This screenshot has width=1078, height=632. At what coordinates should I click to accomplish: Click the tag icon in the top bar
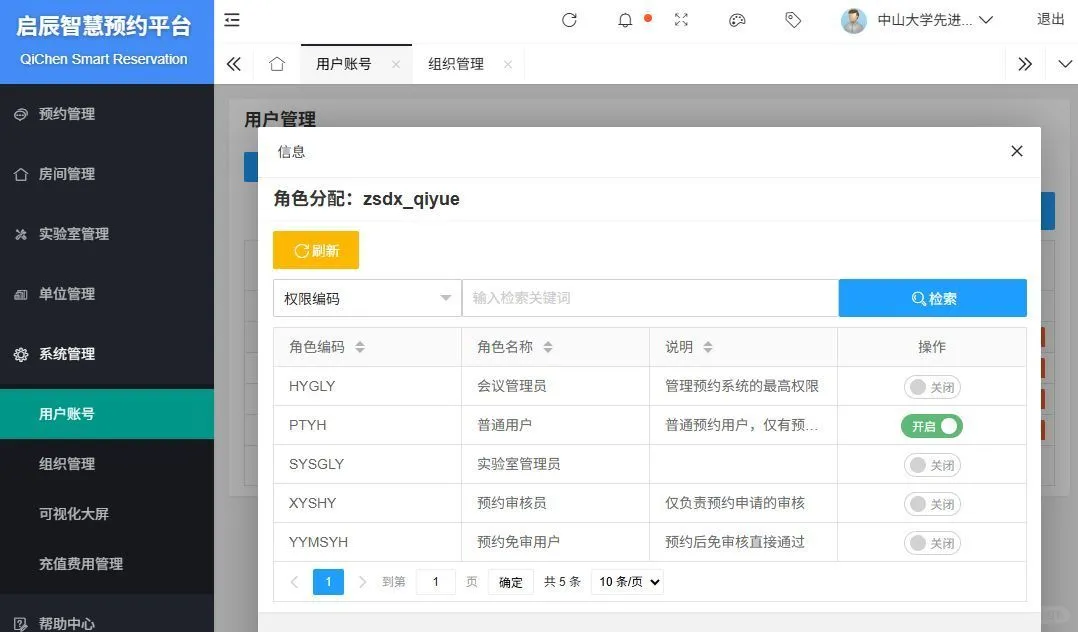click(x=792, y=20)
